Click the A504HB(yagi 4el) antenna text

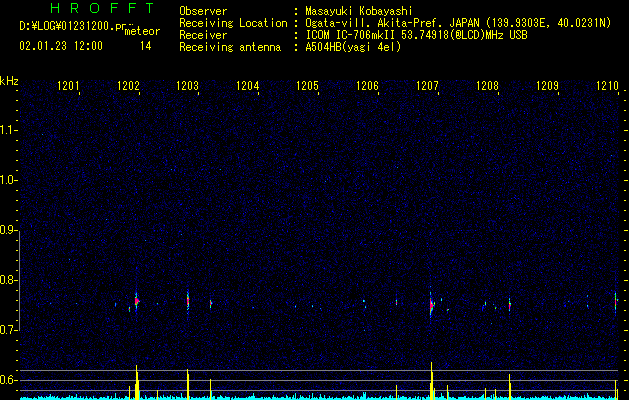click(x=353, y=47)
